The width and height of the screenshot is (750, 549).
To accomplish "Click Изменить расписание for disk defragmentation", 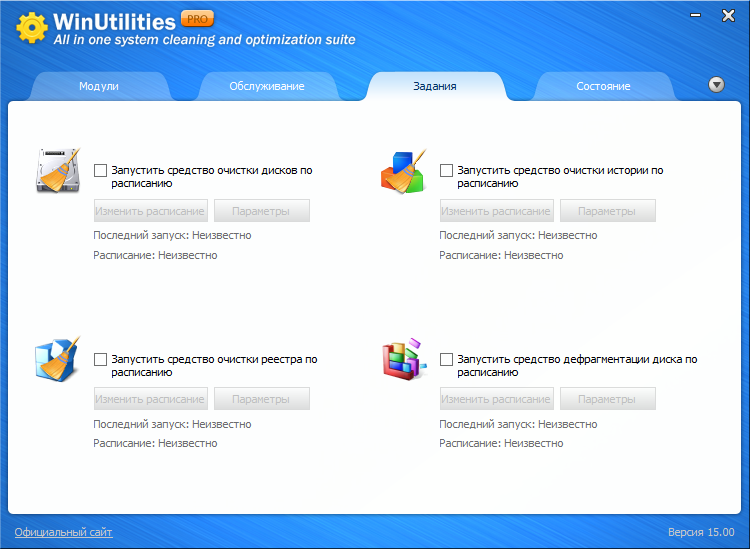I will [x=496, y=399].
